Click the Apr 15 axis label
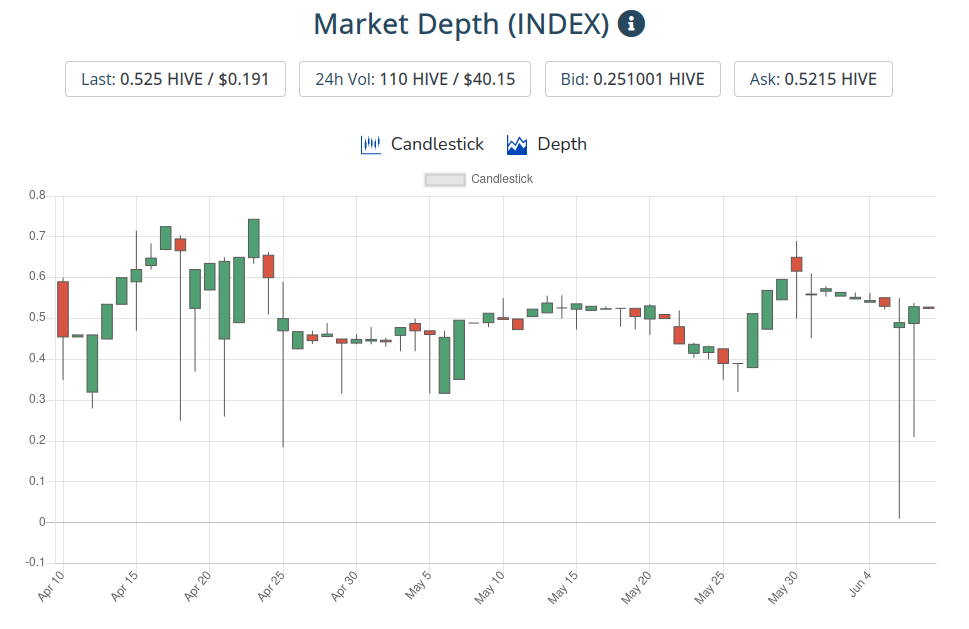This screenshot has height=629, width=969. 124,586
